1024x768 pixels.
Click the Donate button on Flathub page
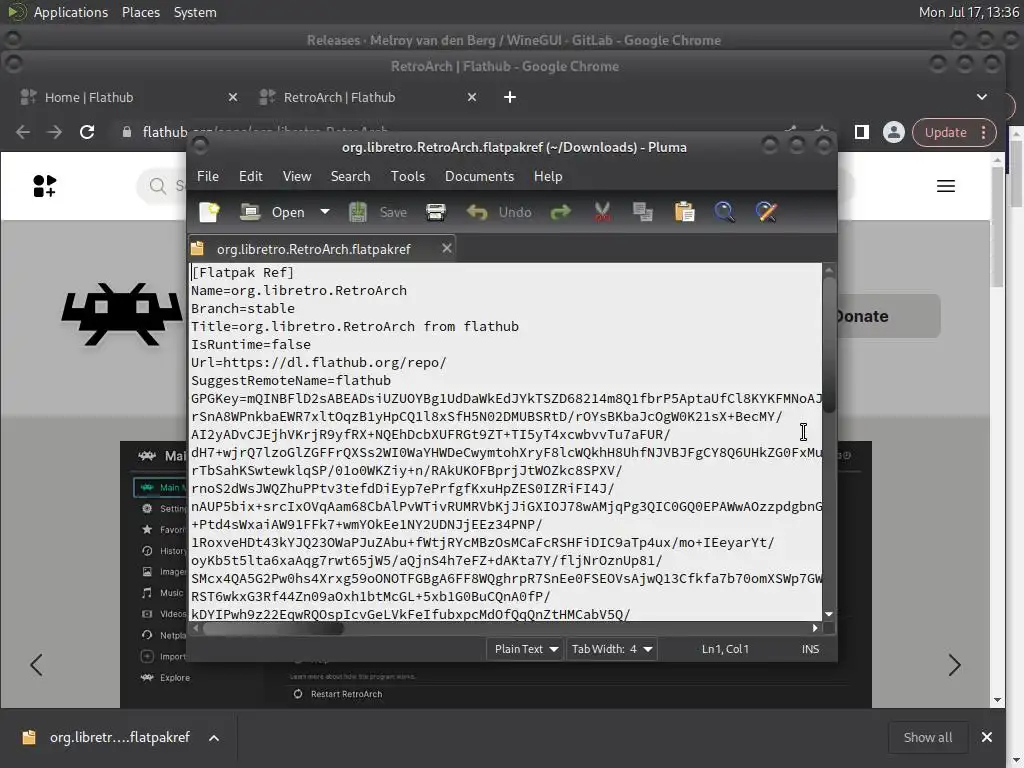click(888, 316)
